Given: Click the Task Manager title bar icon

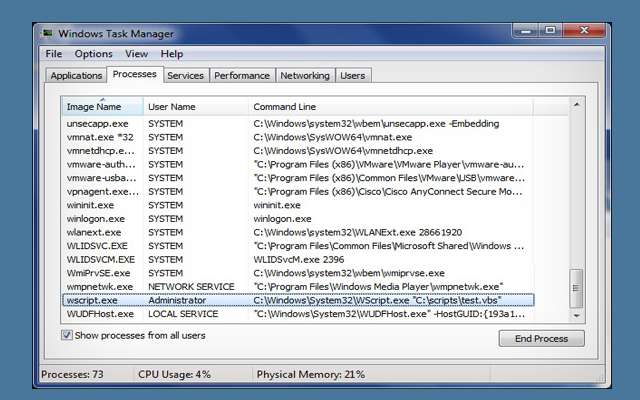Looking at the screenshot, I should click(49, 32).
